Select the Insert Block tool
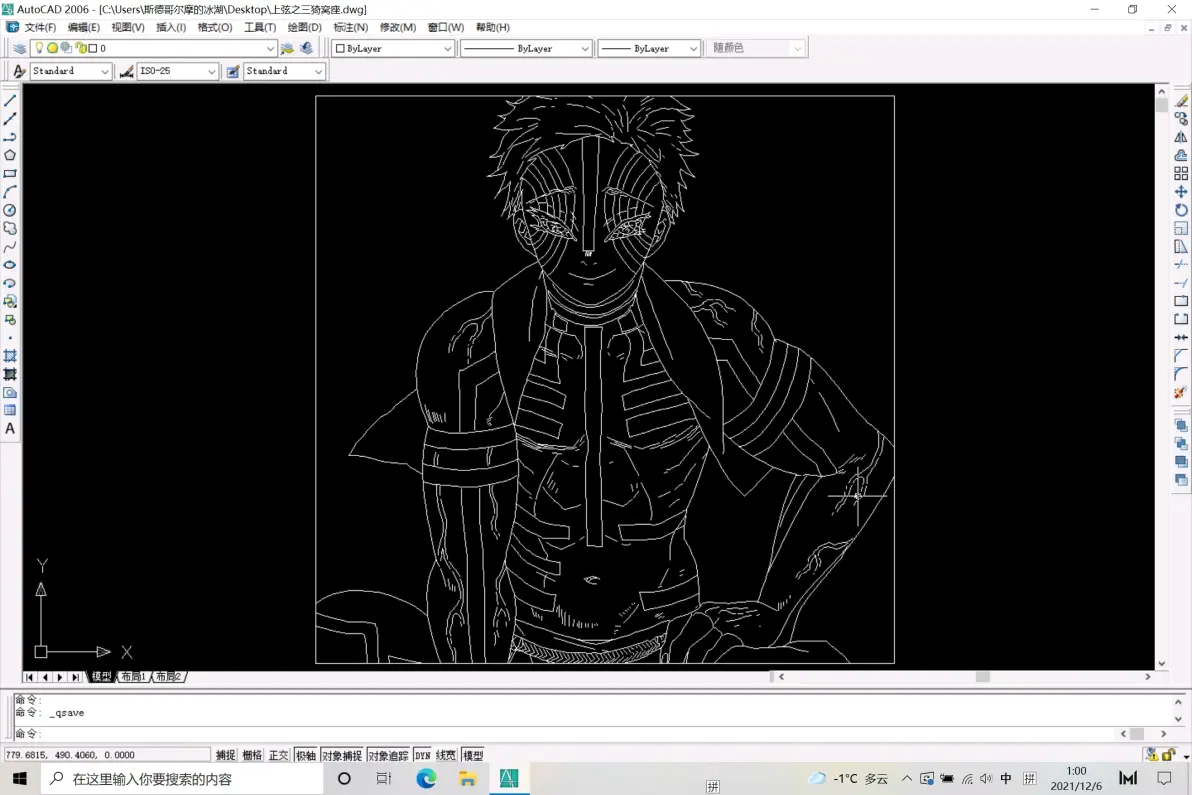The image size is (1192, 795). [10, 301]
